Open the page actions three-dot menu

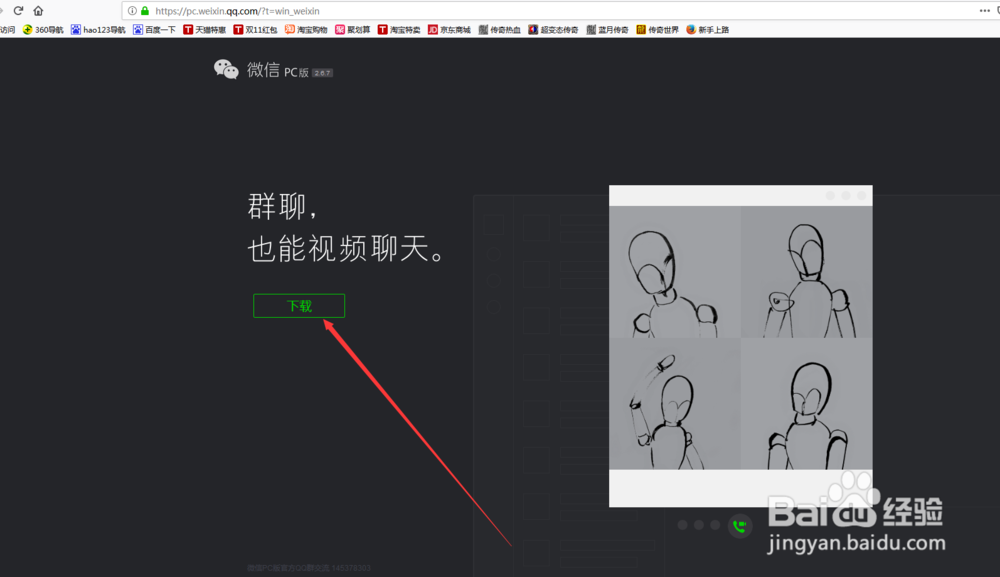(985, 11)
